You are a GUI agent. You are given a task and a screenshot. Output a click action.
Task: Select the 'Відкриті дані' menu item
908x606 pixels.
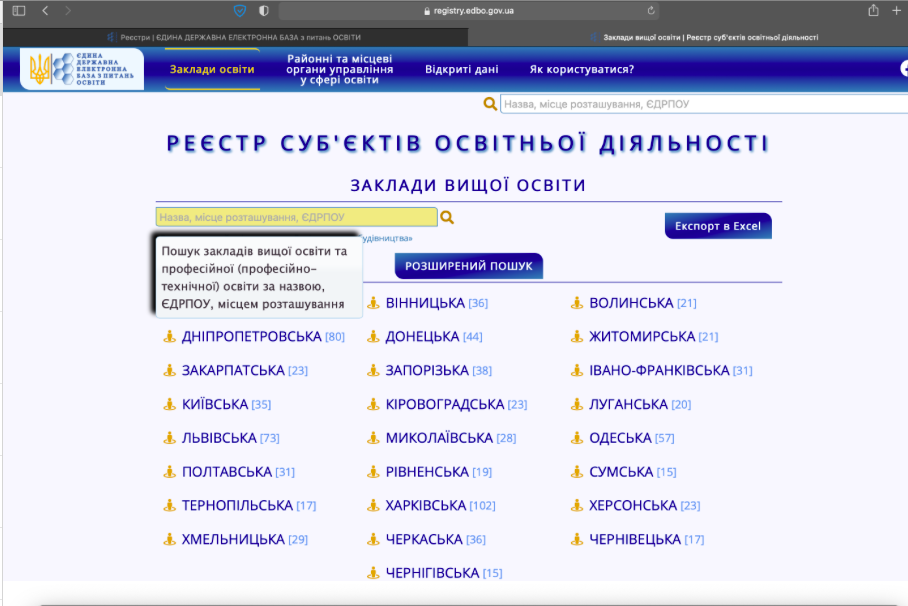click(x=461, y=69)
